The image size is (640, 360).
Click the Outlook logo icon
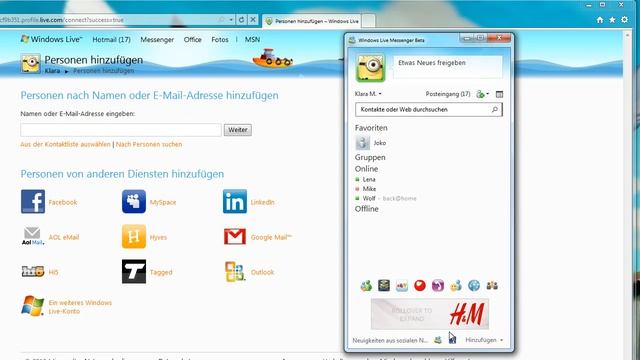(235, 271)
